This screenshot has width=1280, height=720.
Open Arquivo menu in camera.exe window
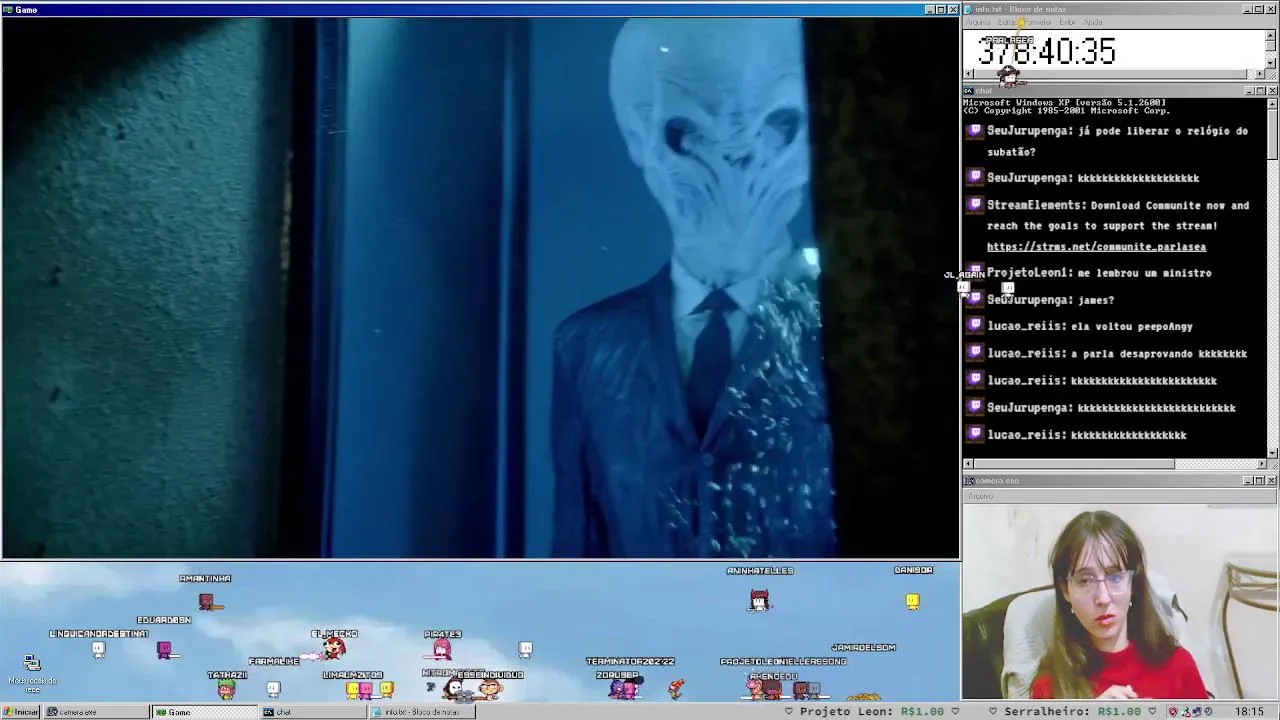click(x=980, y=496)
